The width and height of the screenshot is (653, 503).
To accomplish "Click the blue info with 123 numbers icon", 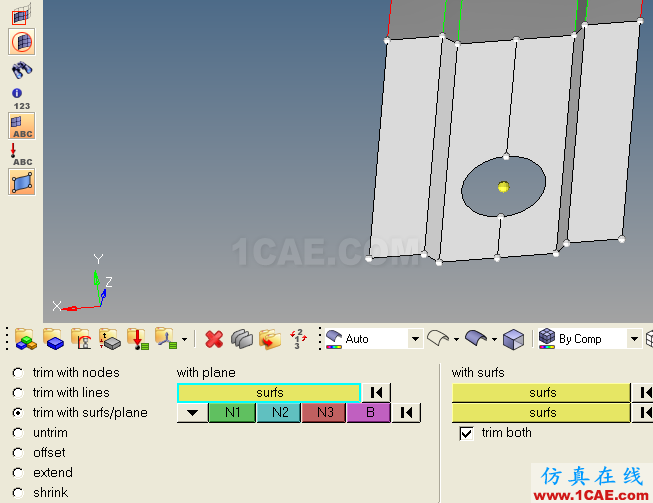I will 21,99.
